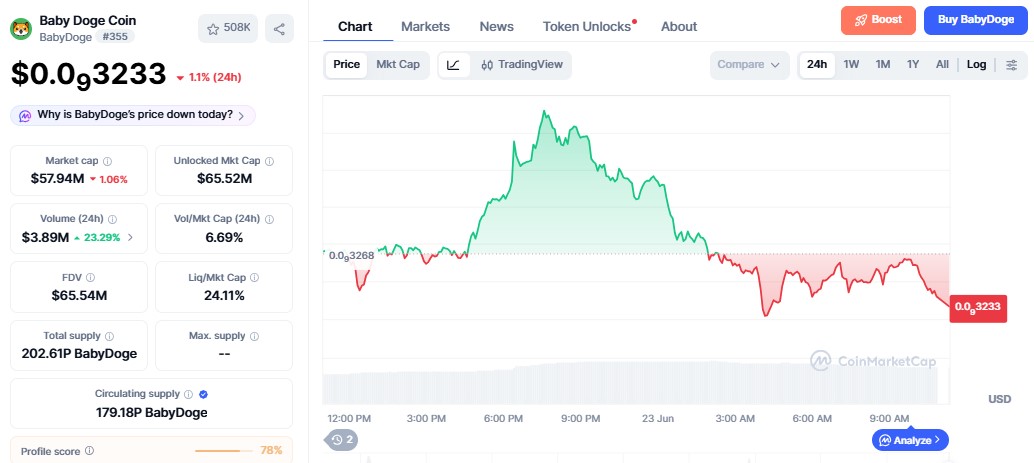Click the 0.0₉3268 baseline price label
Viewport: 1034px width, 463px height.
(351, 255)
